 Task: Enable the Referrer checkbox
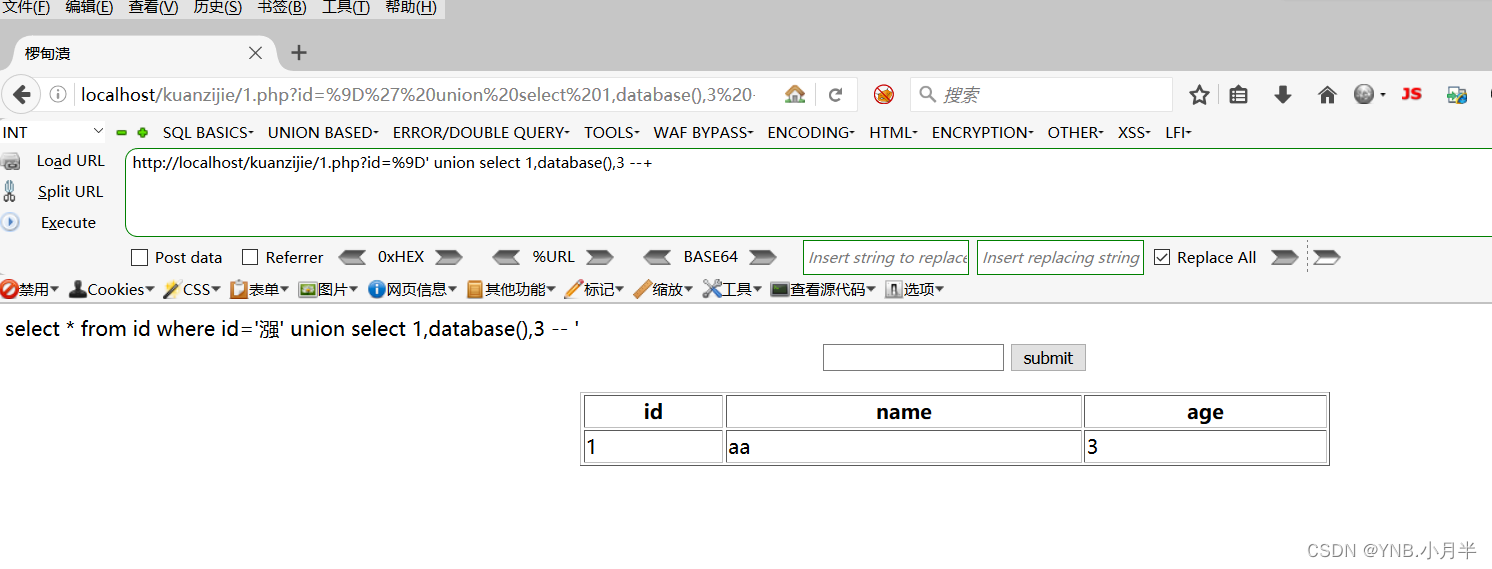click(250, 257)
